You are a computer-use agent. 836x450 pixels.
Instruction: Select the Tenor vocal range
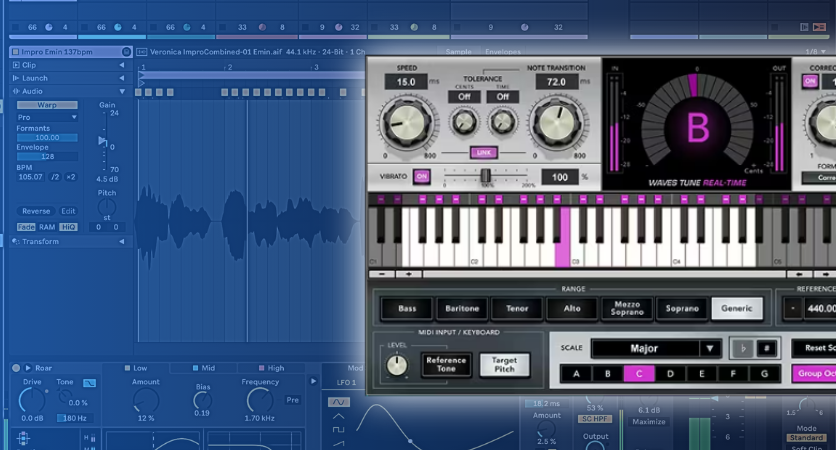click(x=517, y=309)
